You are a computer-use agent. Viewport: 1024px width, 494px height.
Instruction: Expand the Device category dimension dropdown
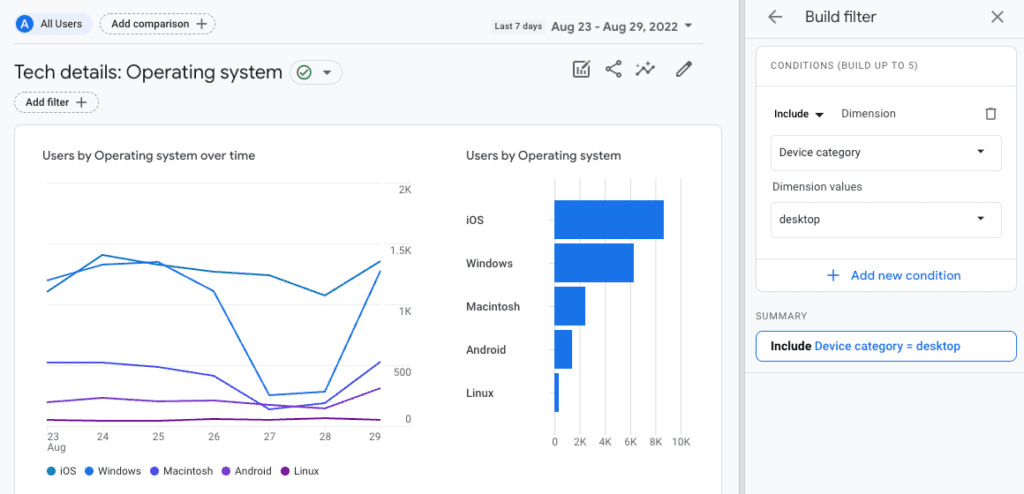[886, 153]
